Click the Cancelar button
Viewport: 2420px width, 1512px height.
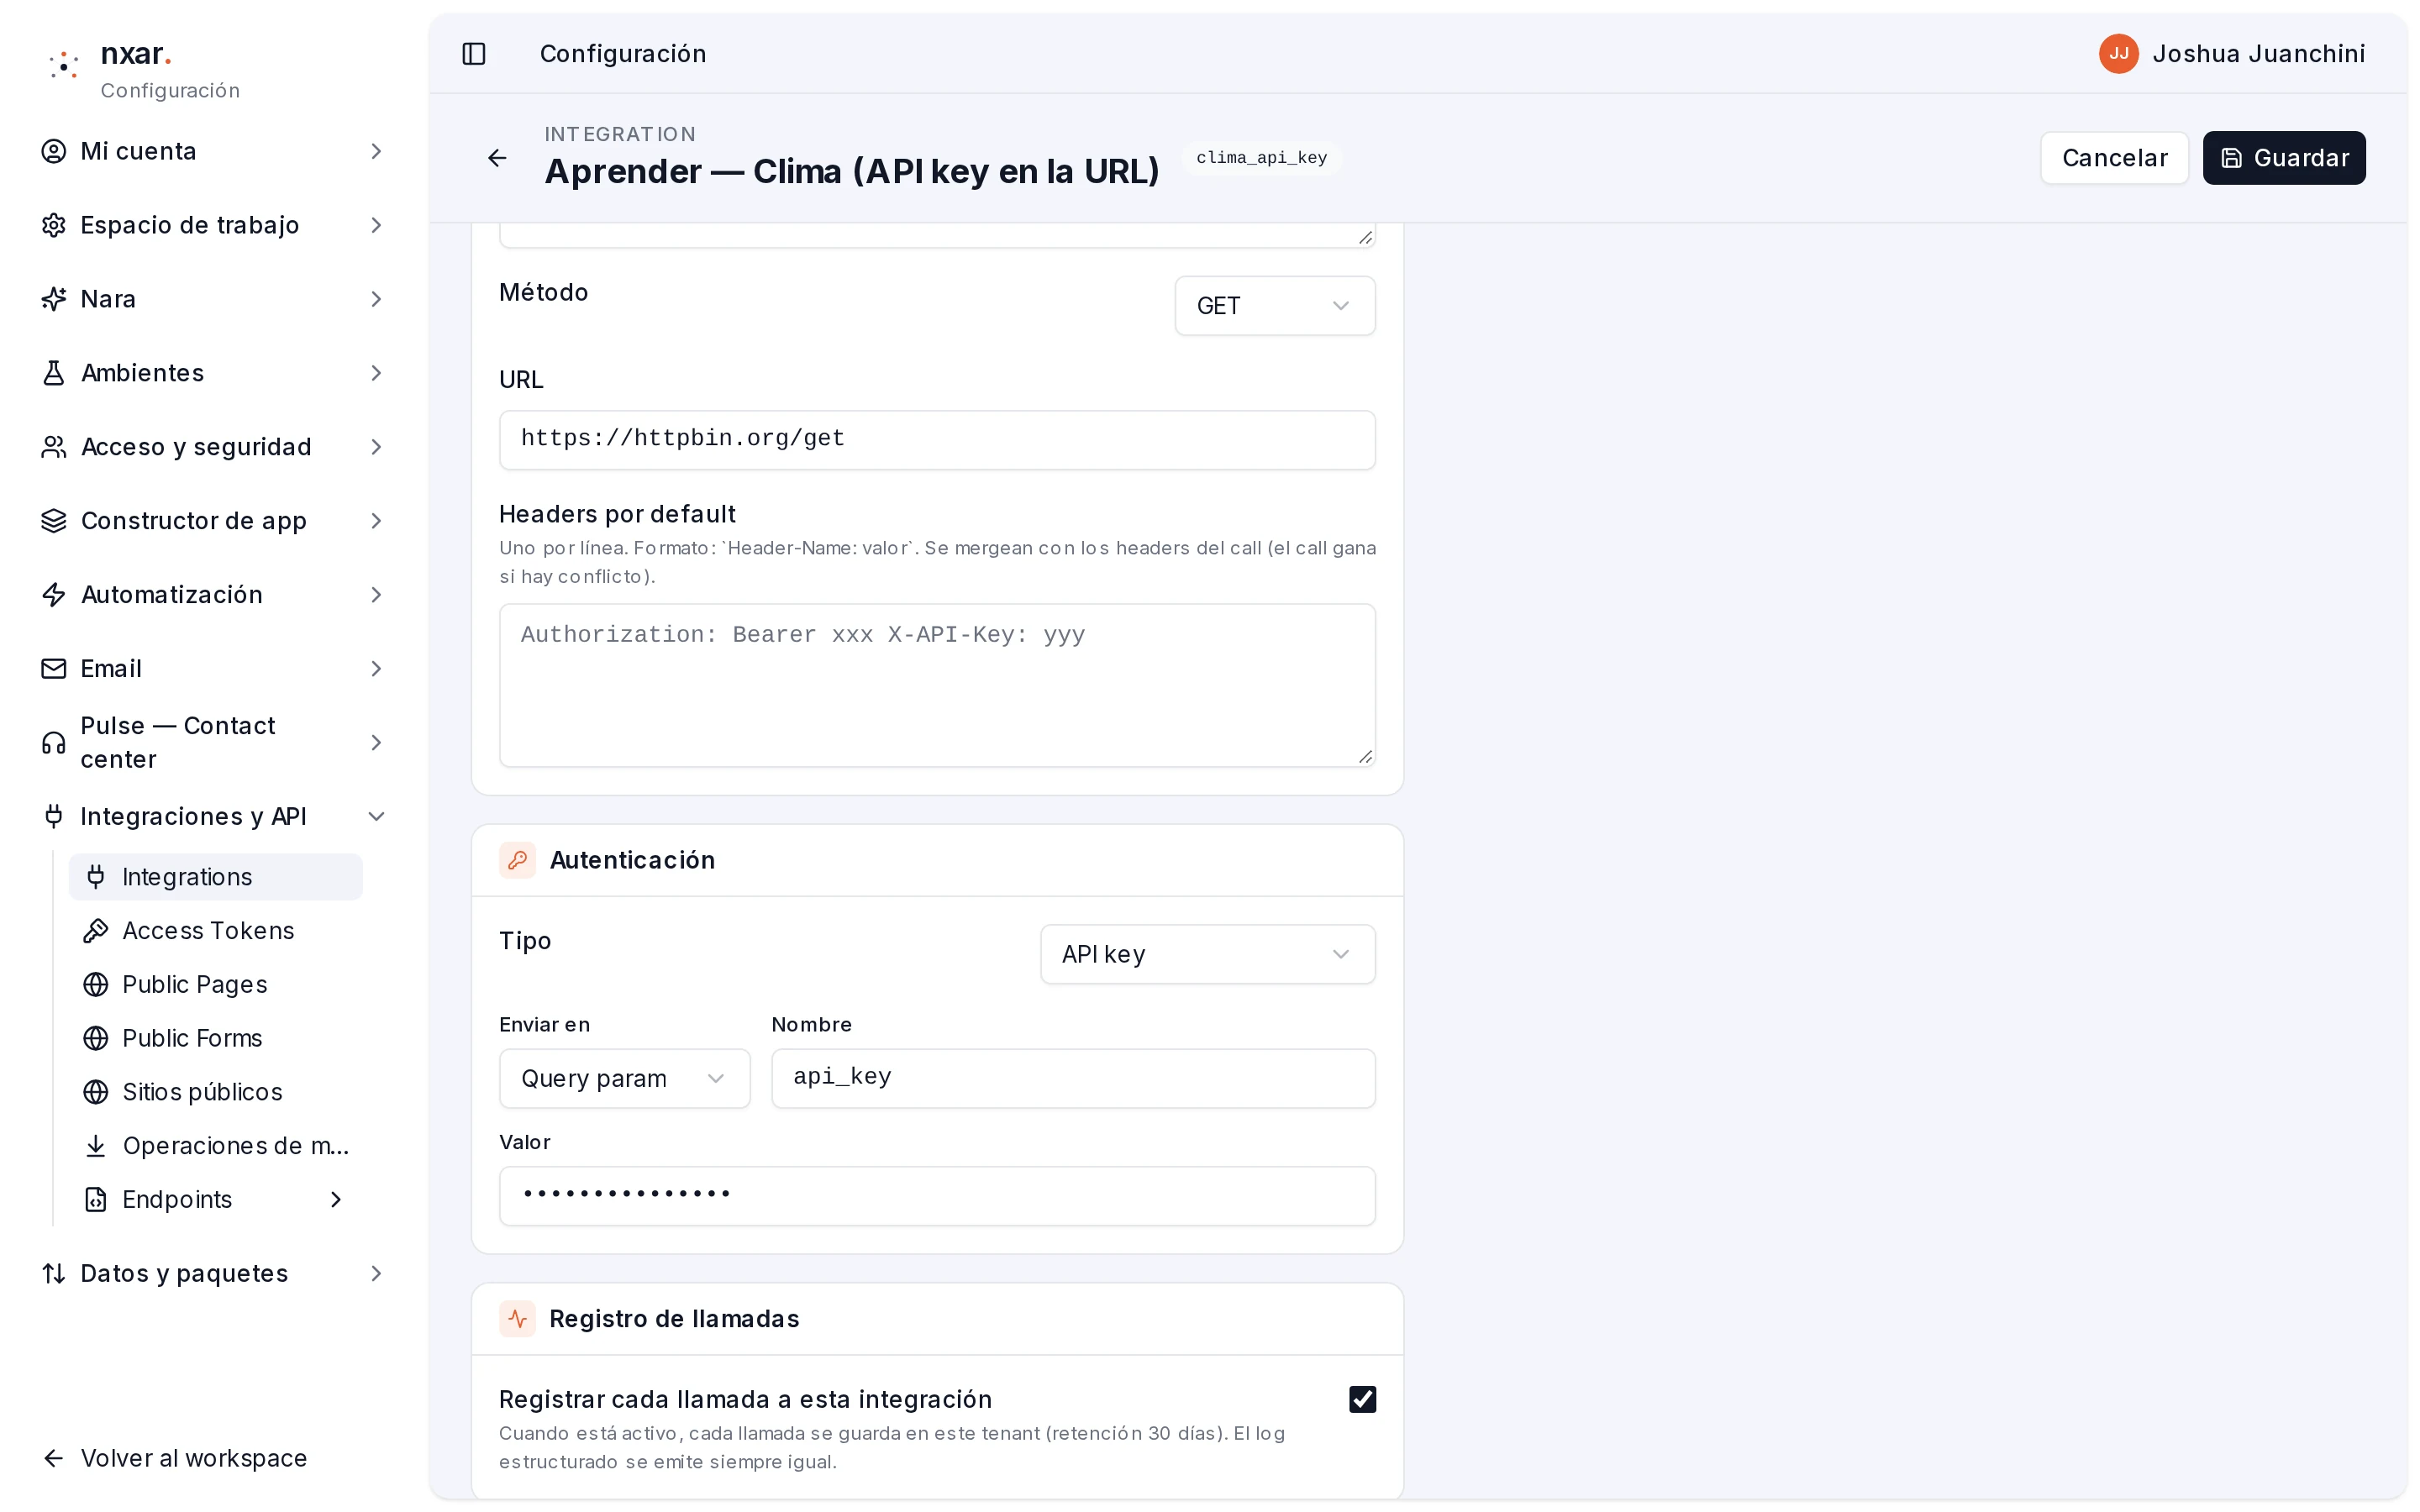coord(2114,158)
